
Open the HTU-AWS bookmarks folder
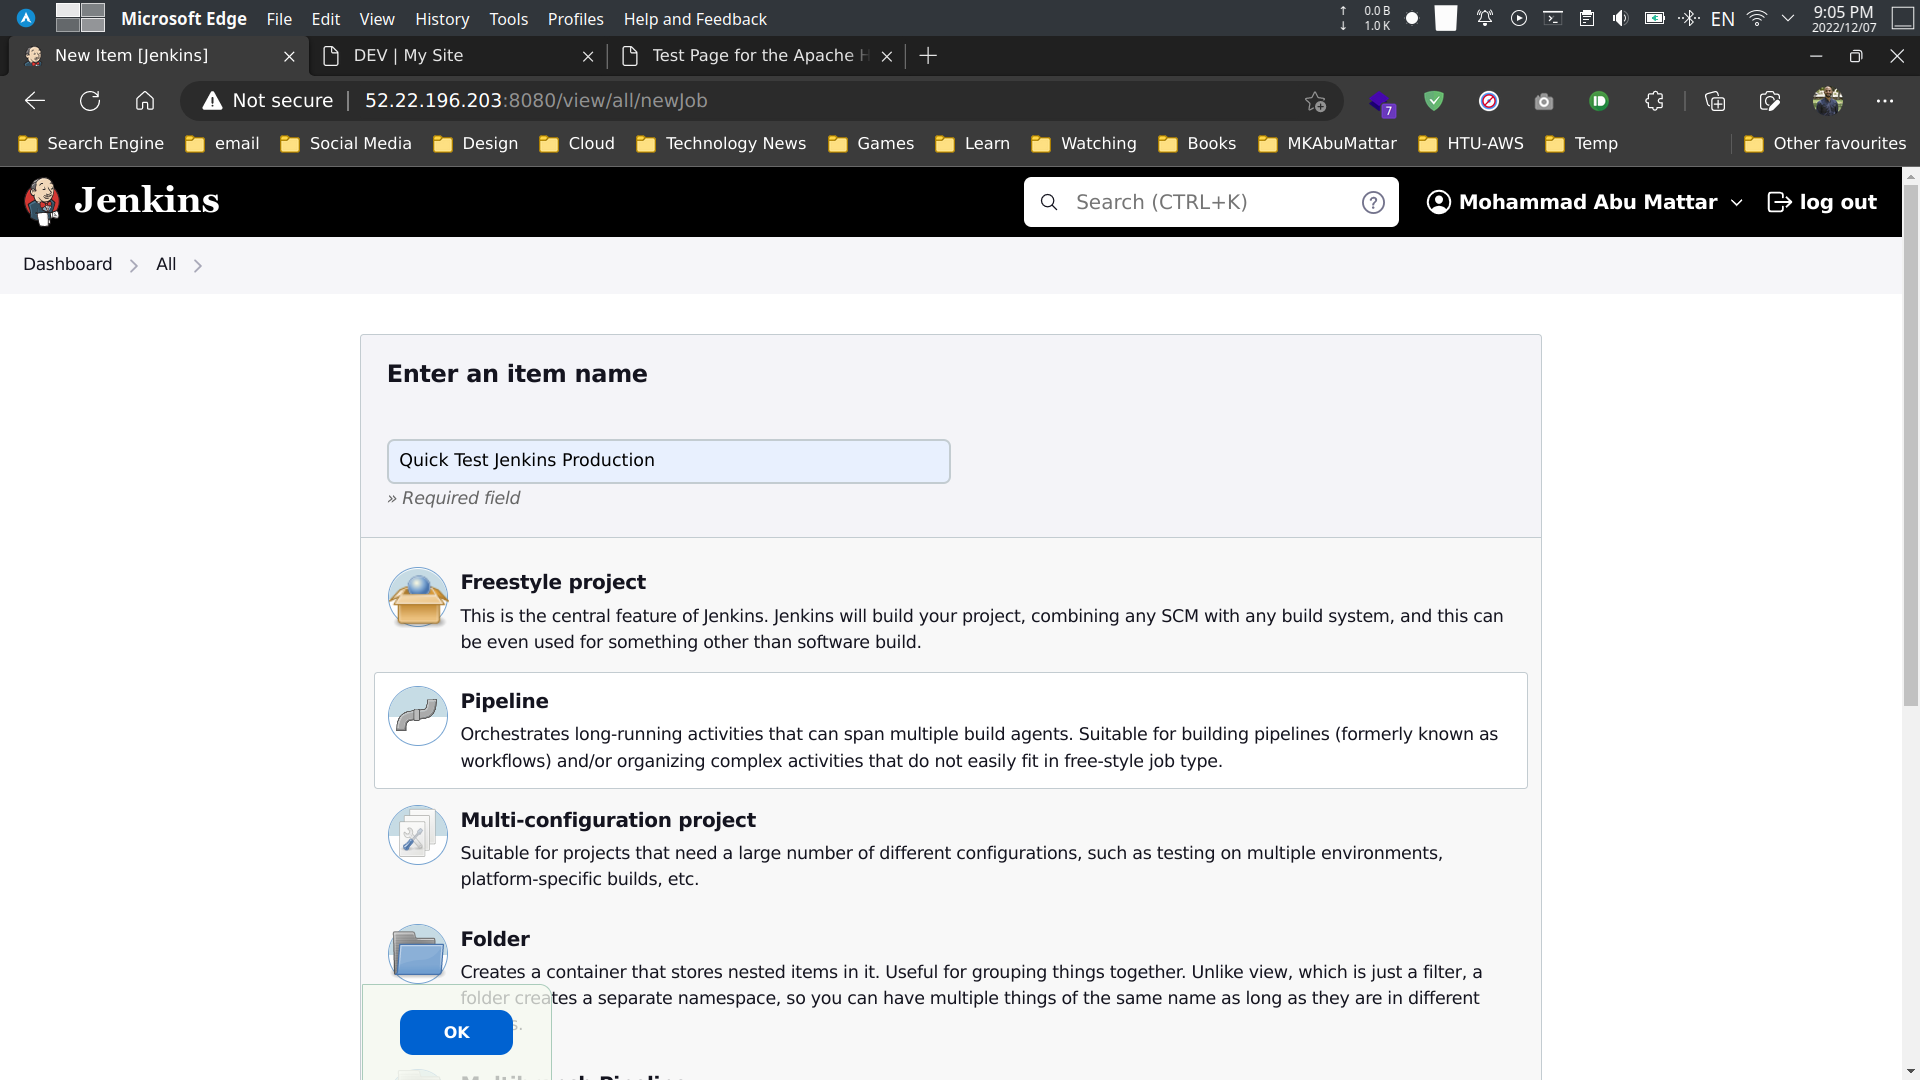click(x=1471, y=144)
